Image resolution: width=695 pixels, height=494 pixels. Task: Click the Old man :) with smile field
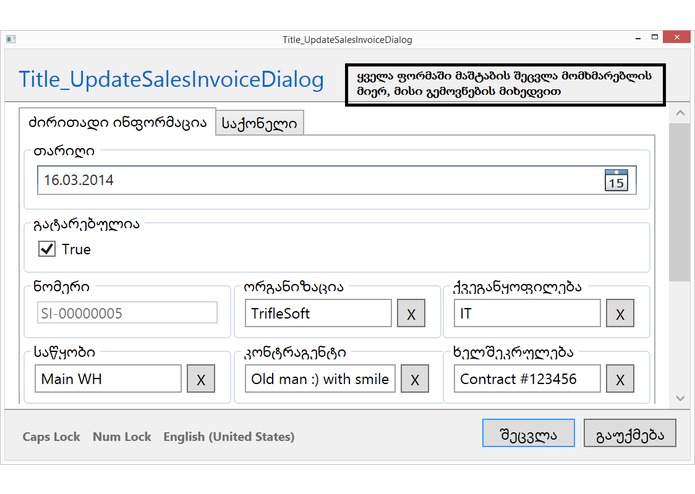click(x=320, y=379)
